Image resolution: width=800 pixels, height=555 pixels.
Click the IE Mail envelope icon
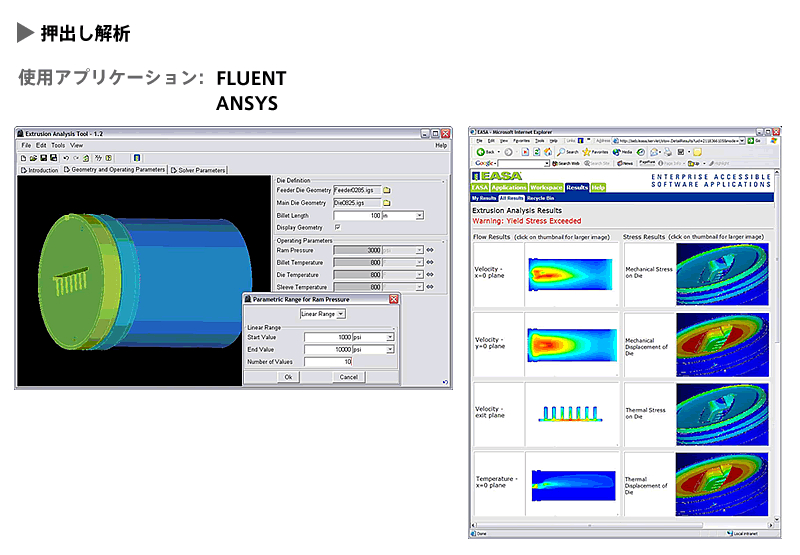click(655, 152)
